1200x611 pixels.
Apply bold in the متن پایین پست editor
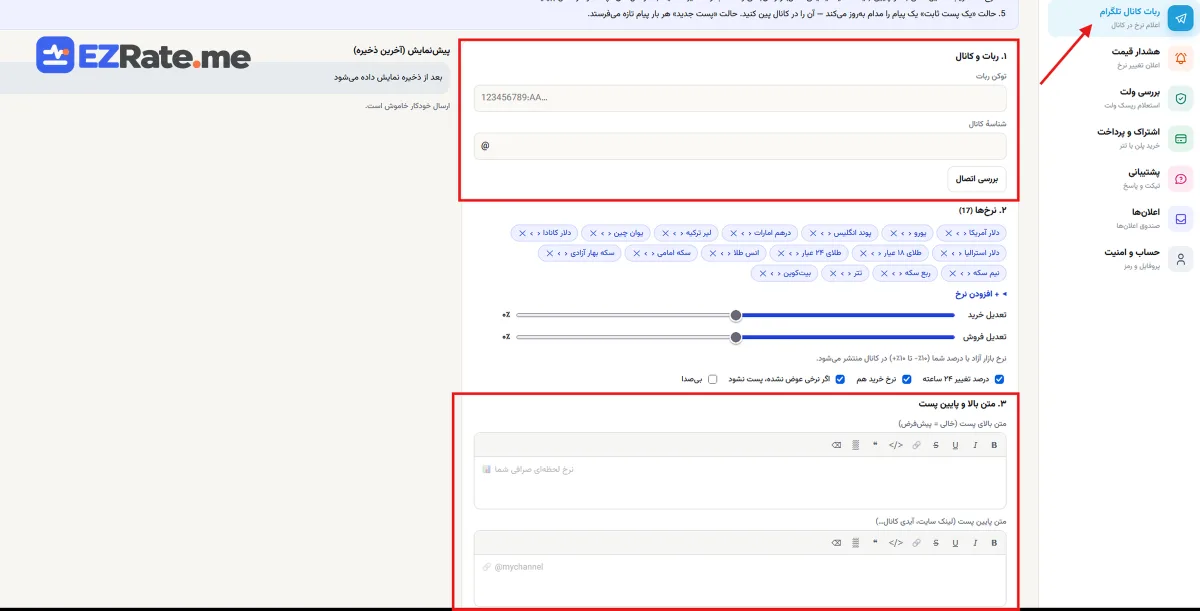(994, 543)
